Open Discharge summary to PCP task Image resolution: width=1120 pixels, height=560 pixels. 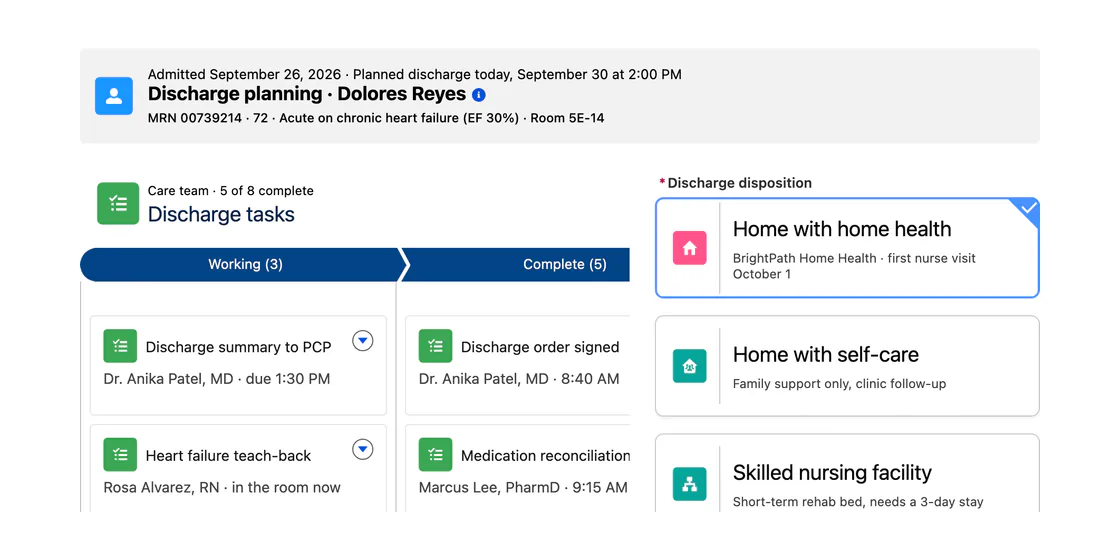239,347
